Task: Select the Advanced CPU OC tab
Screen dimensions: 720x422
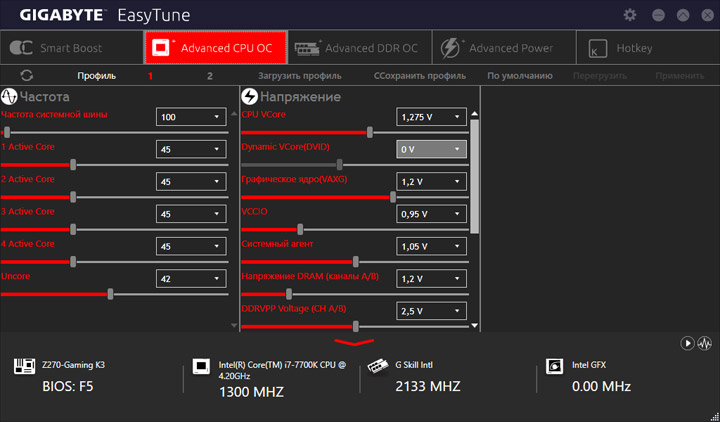Action: coord(216,48)
